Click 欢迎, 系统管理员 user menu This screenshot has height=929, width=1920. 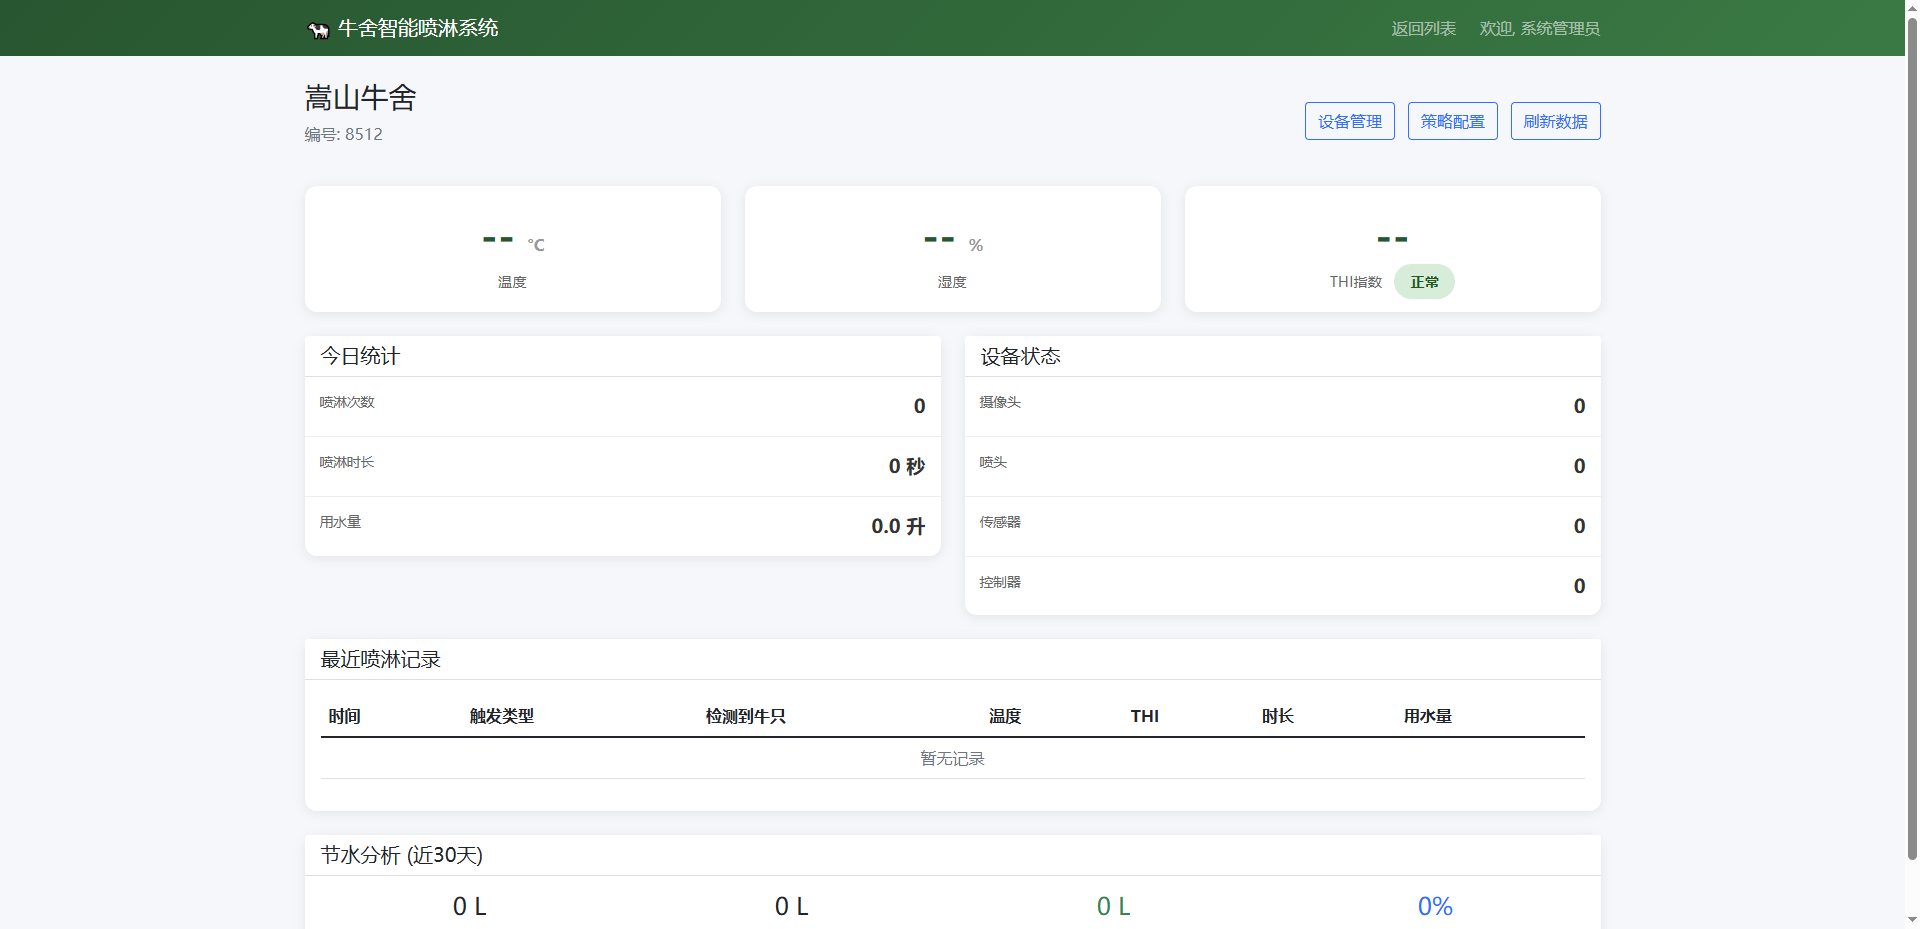coord(1539,29)
